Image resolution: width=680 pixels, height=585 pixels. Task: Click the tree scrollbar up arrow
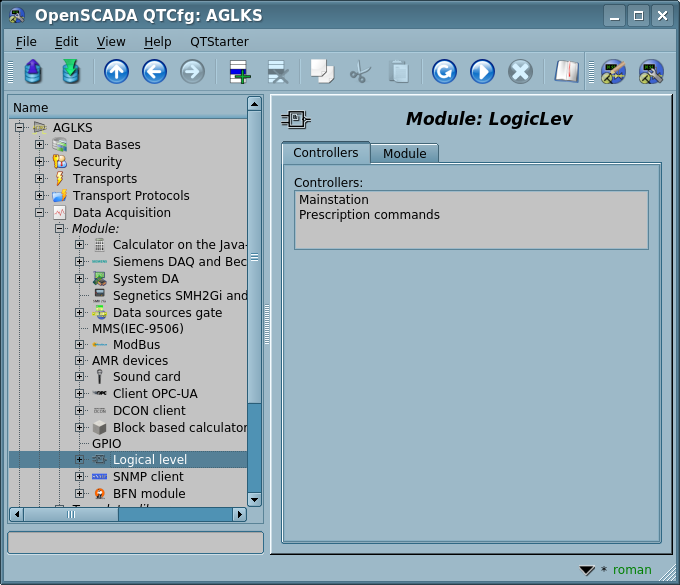point(254,104)
